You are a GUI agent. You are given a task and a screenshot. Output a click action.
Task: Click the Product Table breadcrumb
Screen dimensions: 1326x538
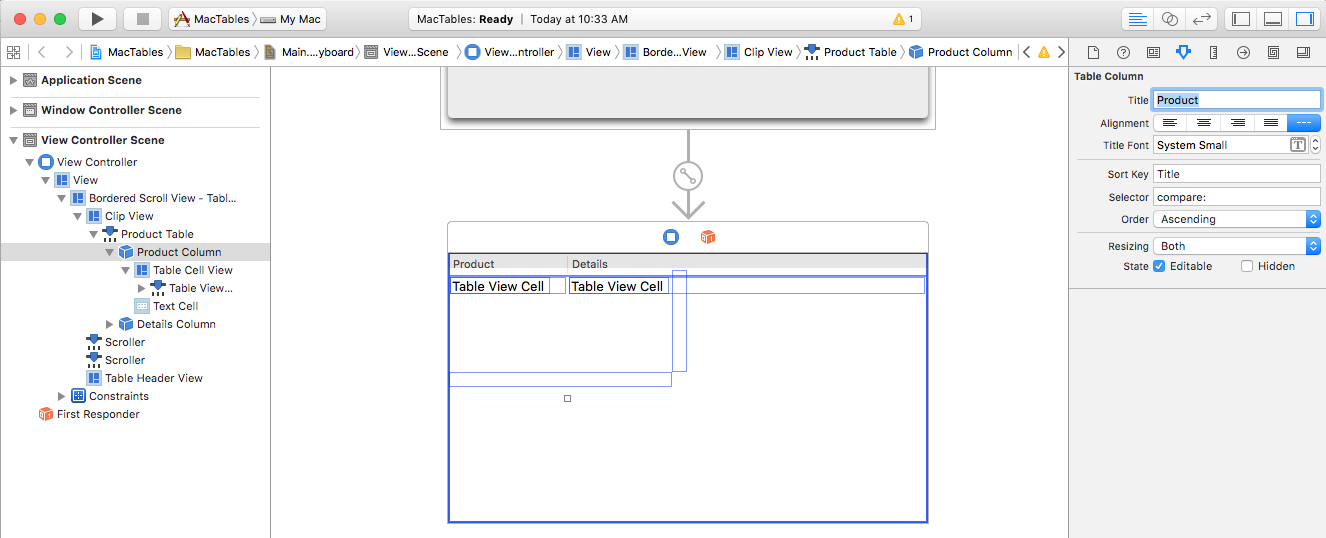pos(851,52)
